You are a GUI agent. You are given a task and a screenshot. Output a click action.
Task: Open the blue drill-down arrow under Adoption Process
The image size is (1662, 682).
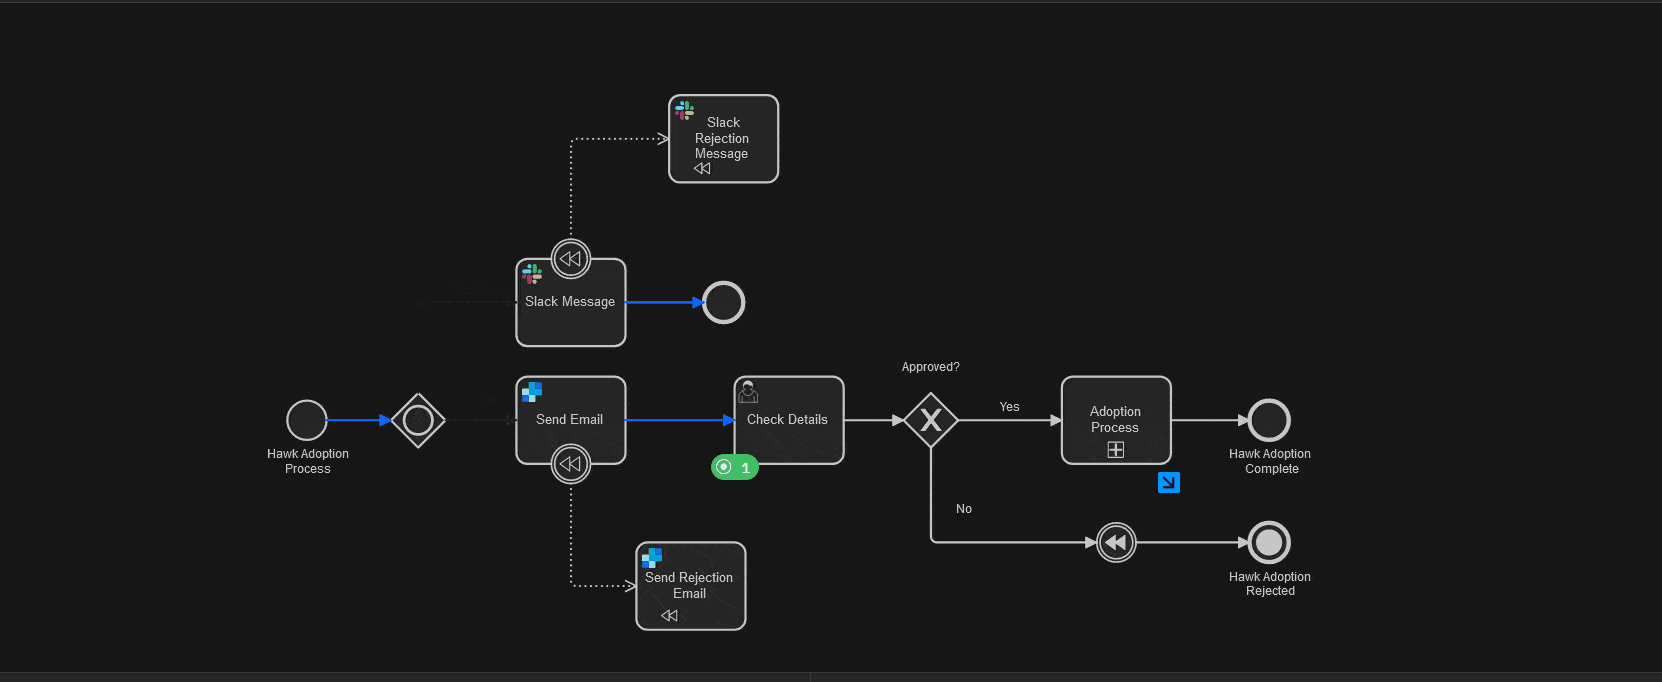[1169, 483]
